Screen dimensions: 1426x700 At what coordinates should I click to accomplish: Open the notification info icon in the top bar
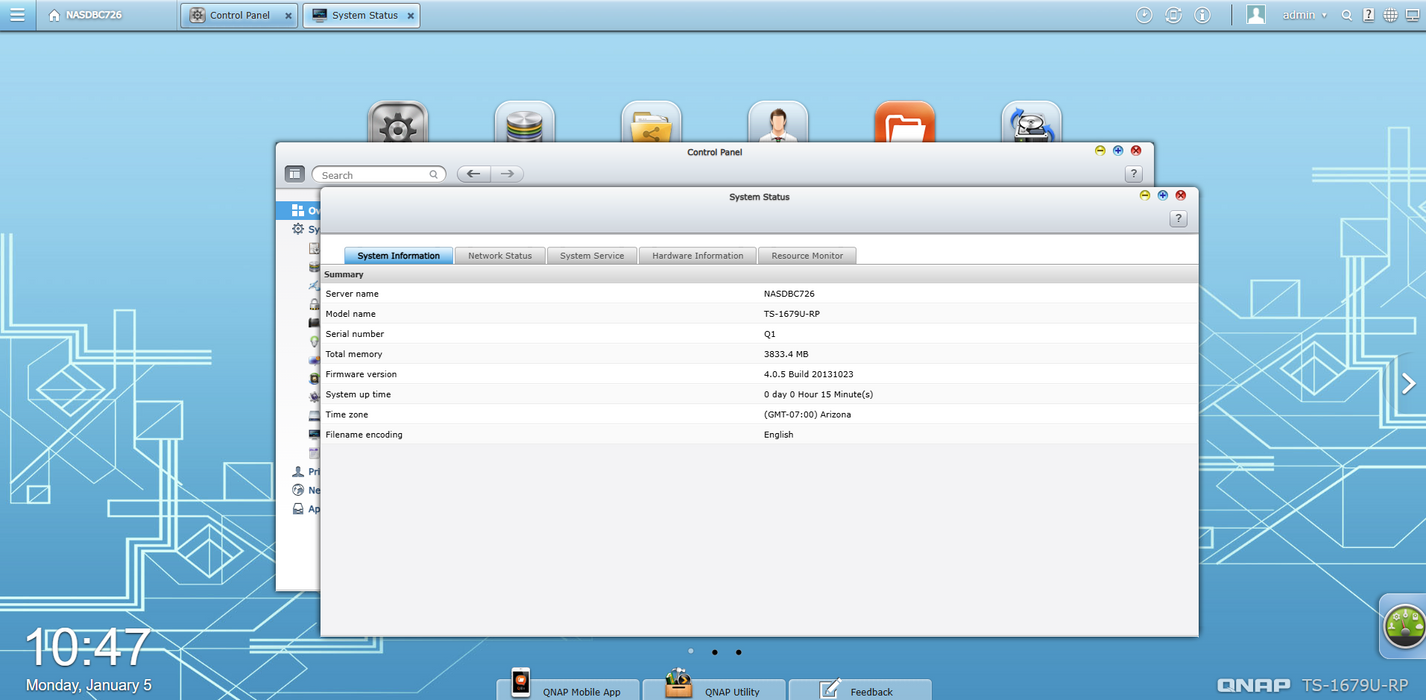(1202, 14)
